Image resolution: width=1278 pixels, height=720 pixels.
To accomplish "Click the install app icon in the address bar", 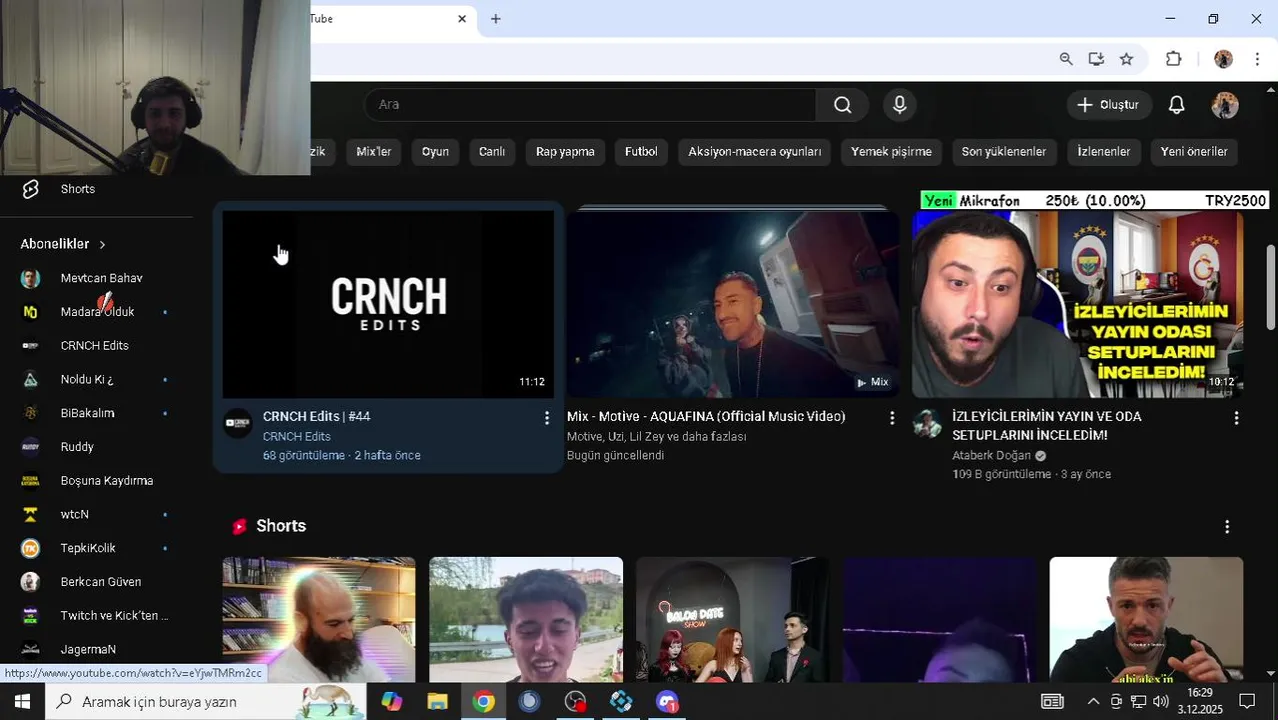I will (x=1096, y=59).
